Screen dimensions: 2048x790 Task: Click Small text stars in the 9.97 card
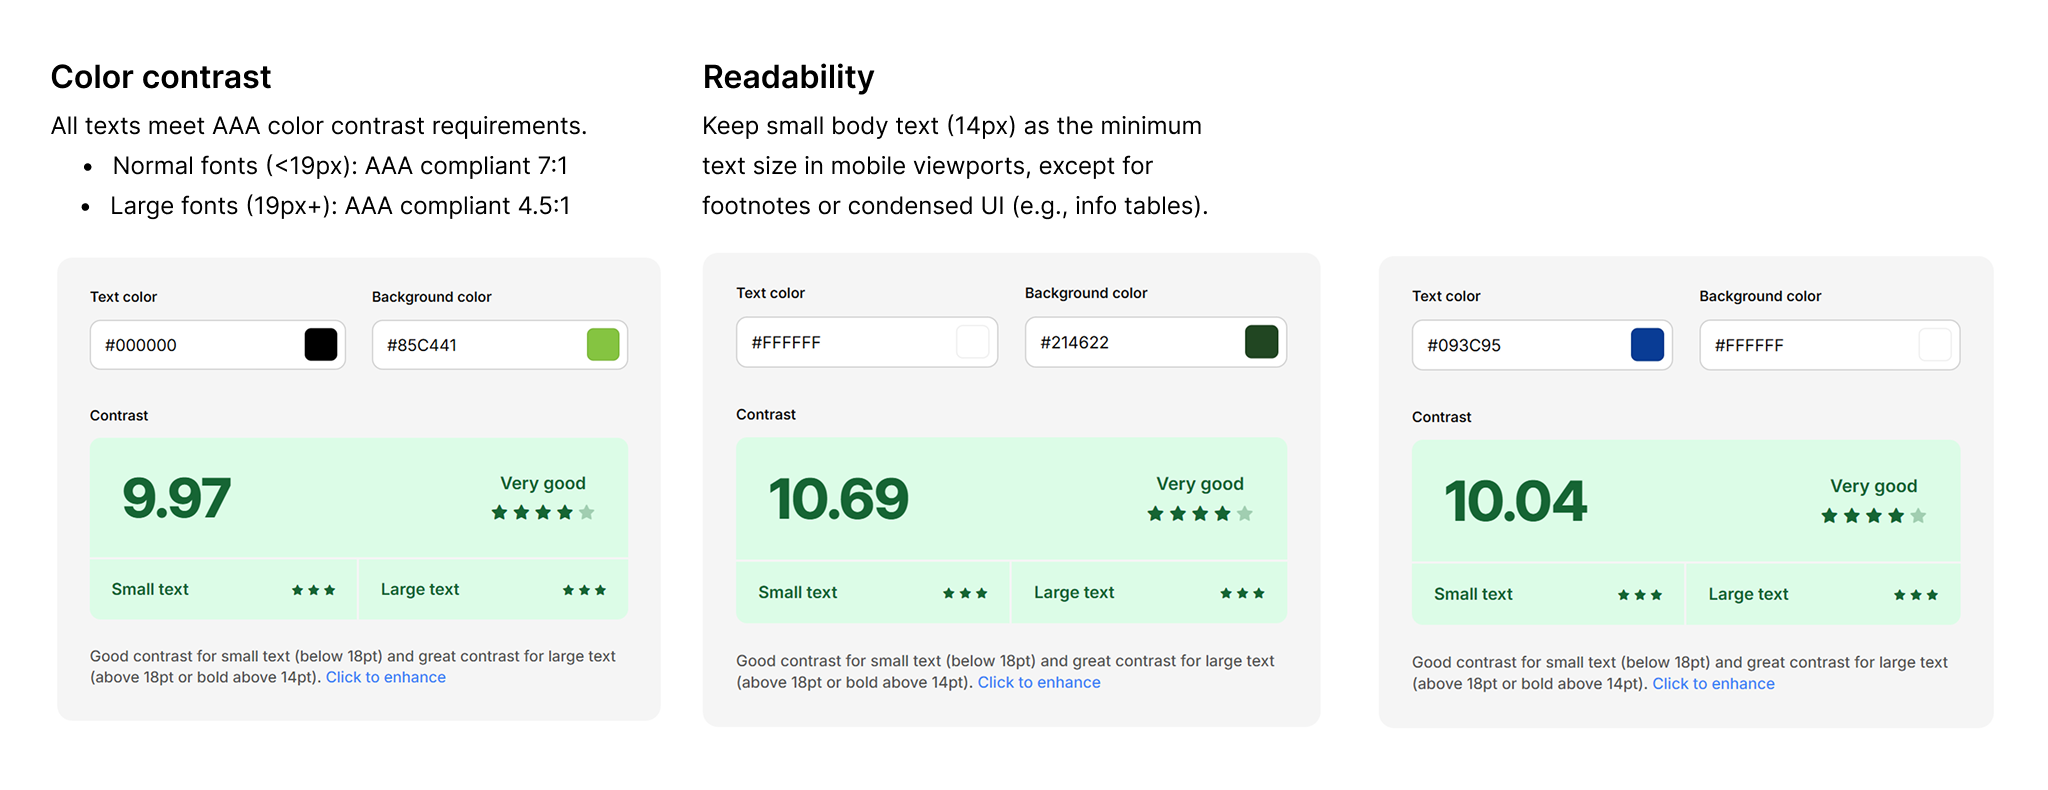coord(314,590)
